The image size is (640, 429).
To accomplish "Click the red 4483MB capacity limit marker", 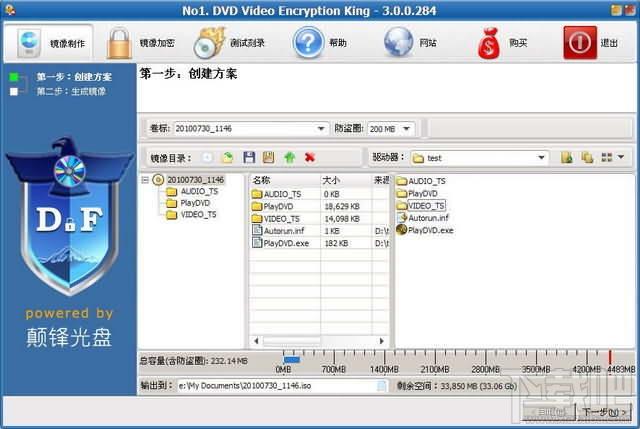I will [x=610, y=357].
